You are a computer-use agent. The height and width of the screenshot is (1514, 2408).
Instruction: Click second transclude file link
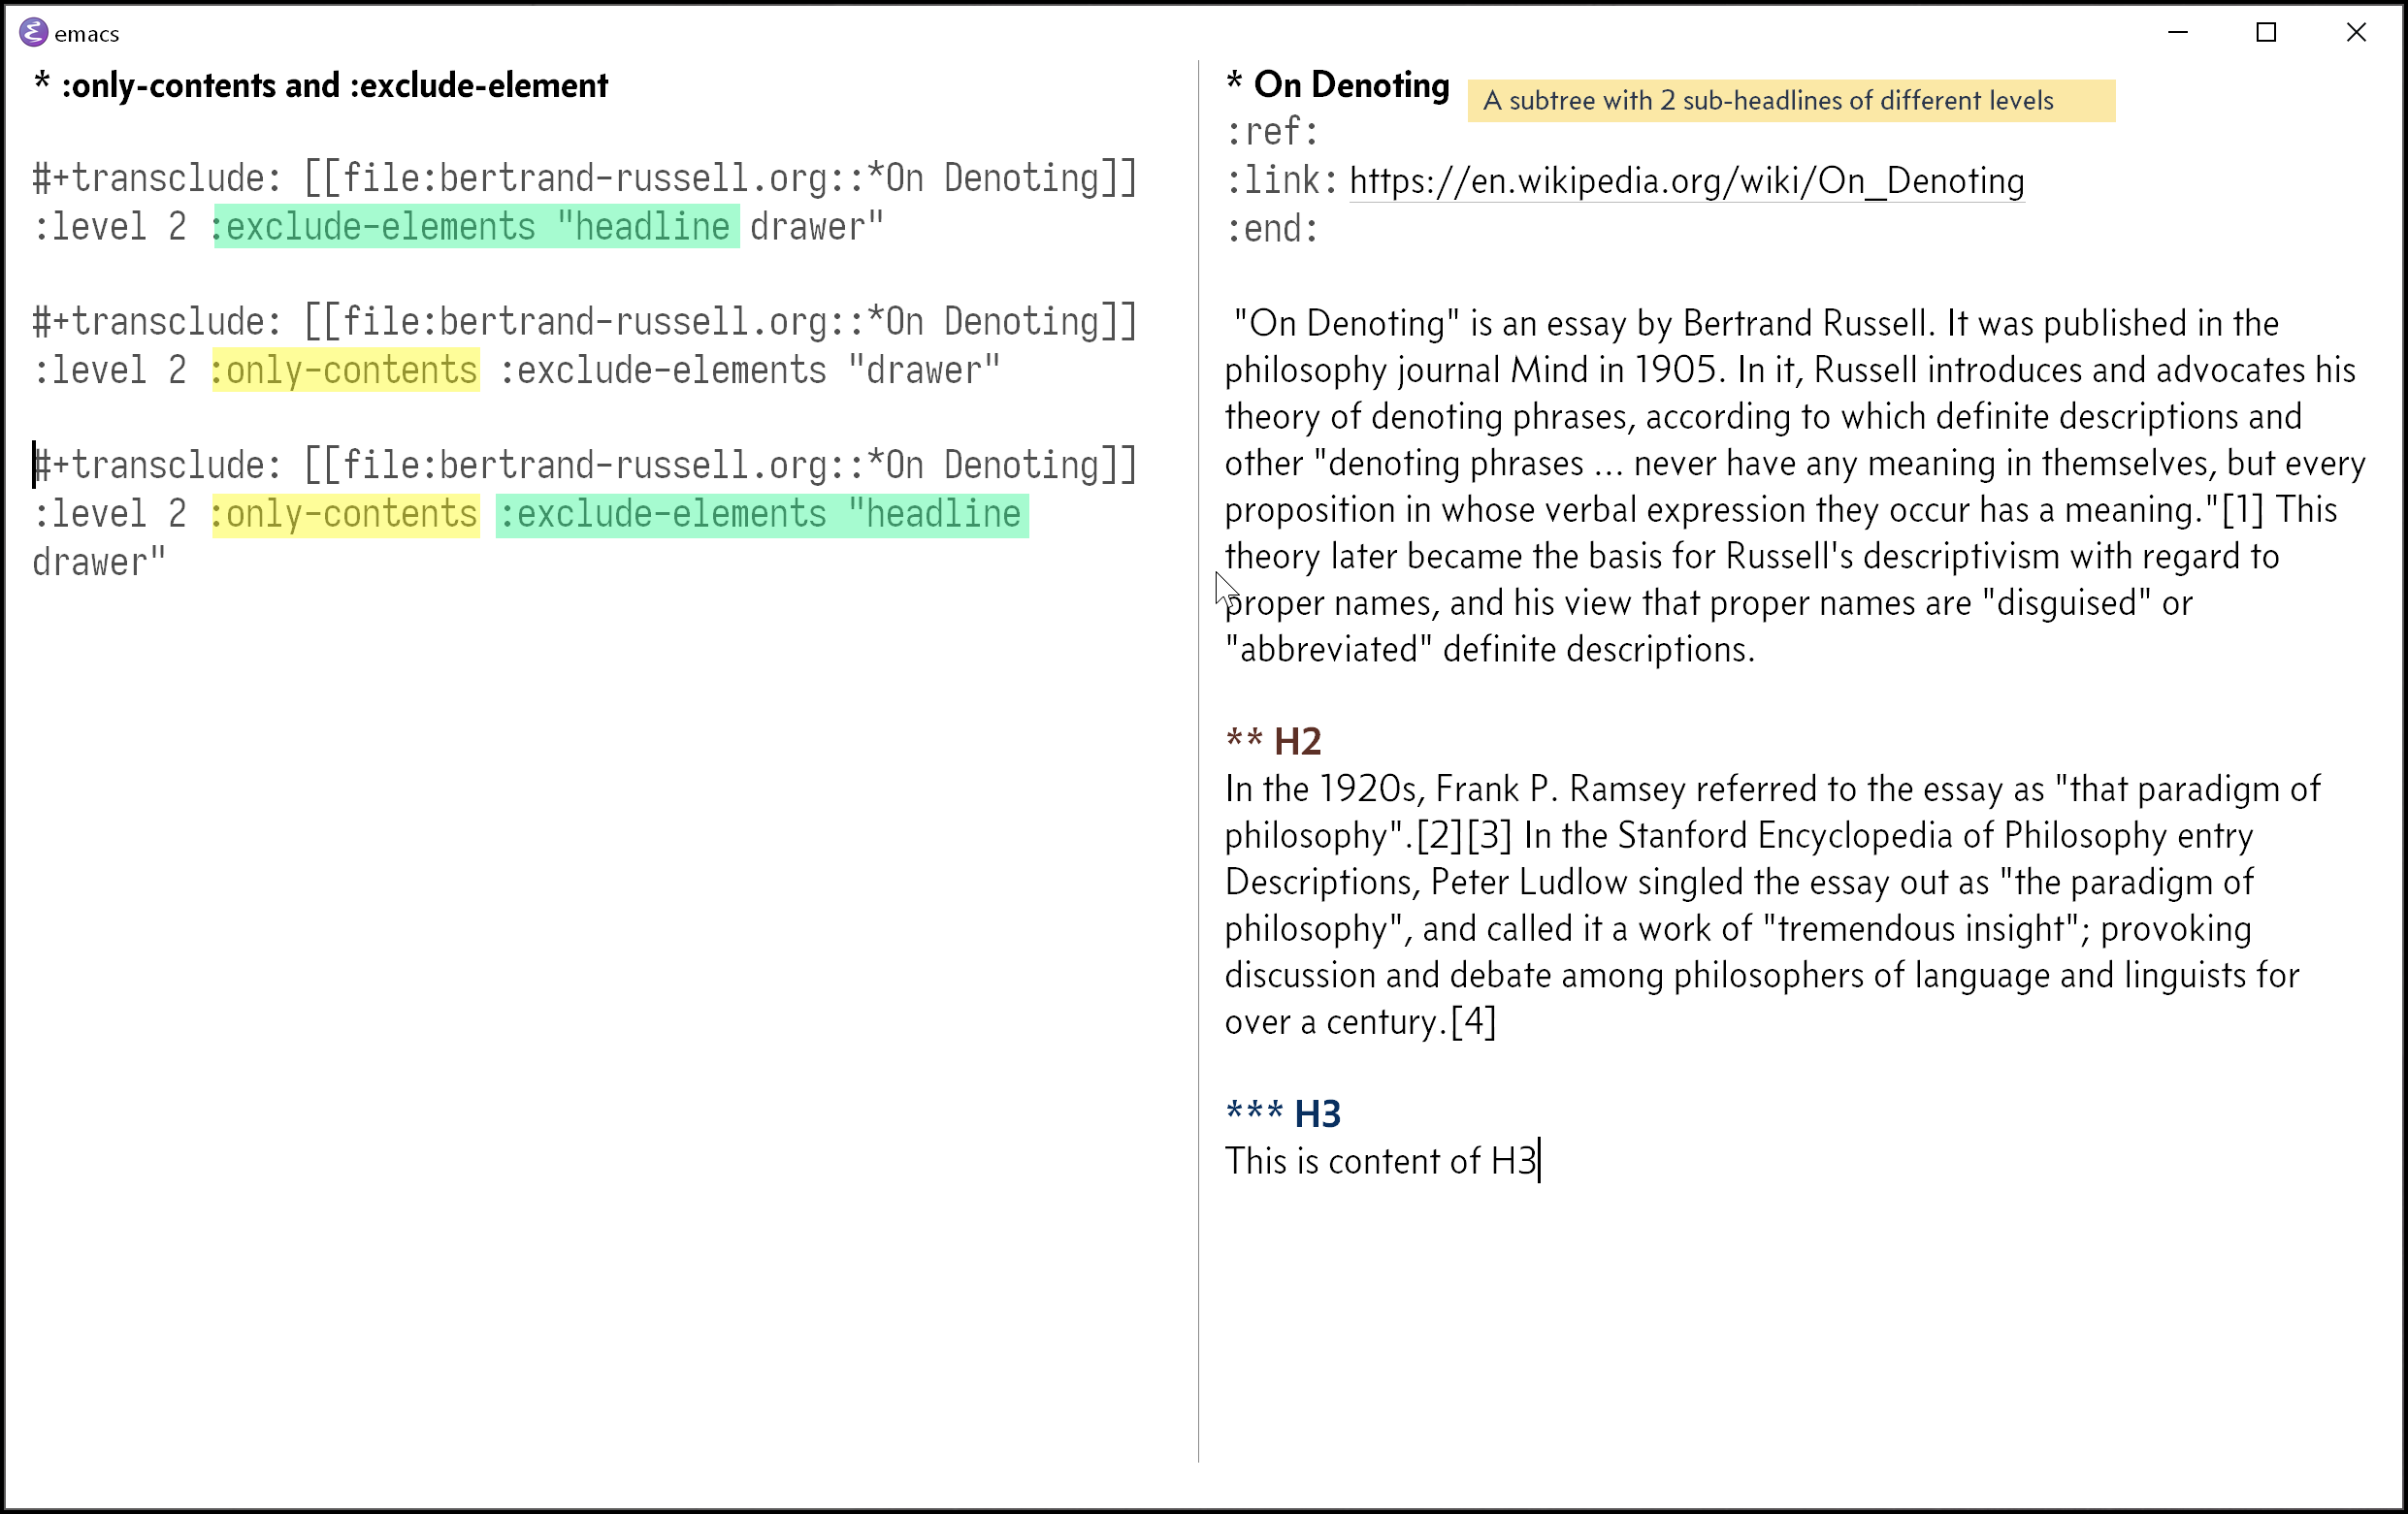(720, 322)
